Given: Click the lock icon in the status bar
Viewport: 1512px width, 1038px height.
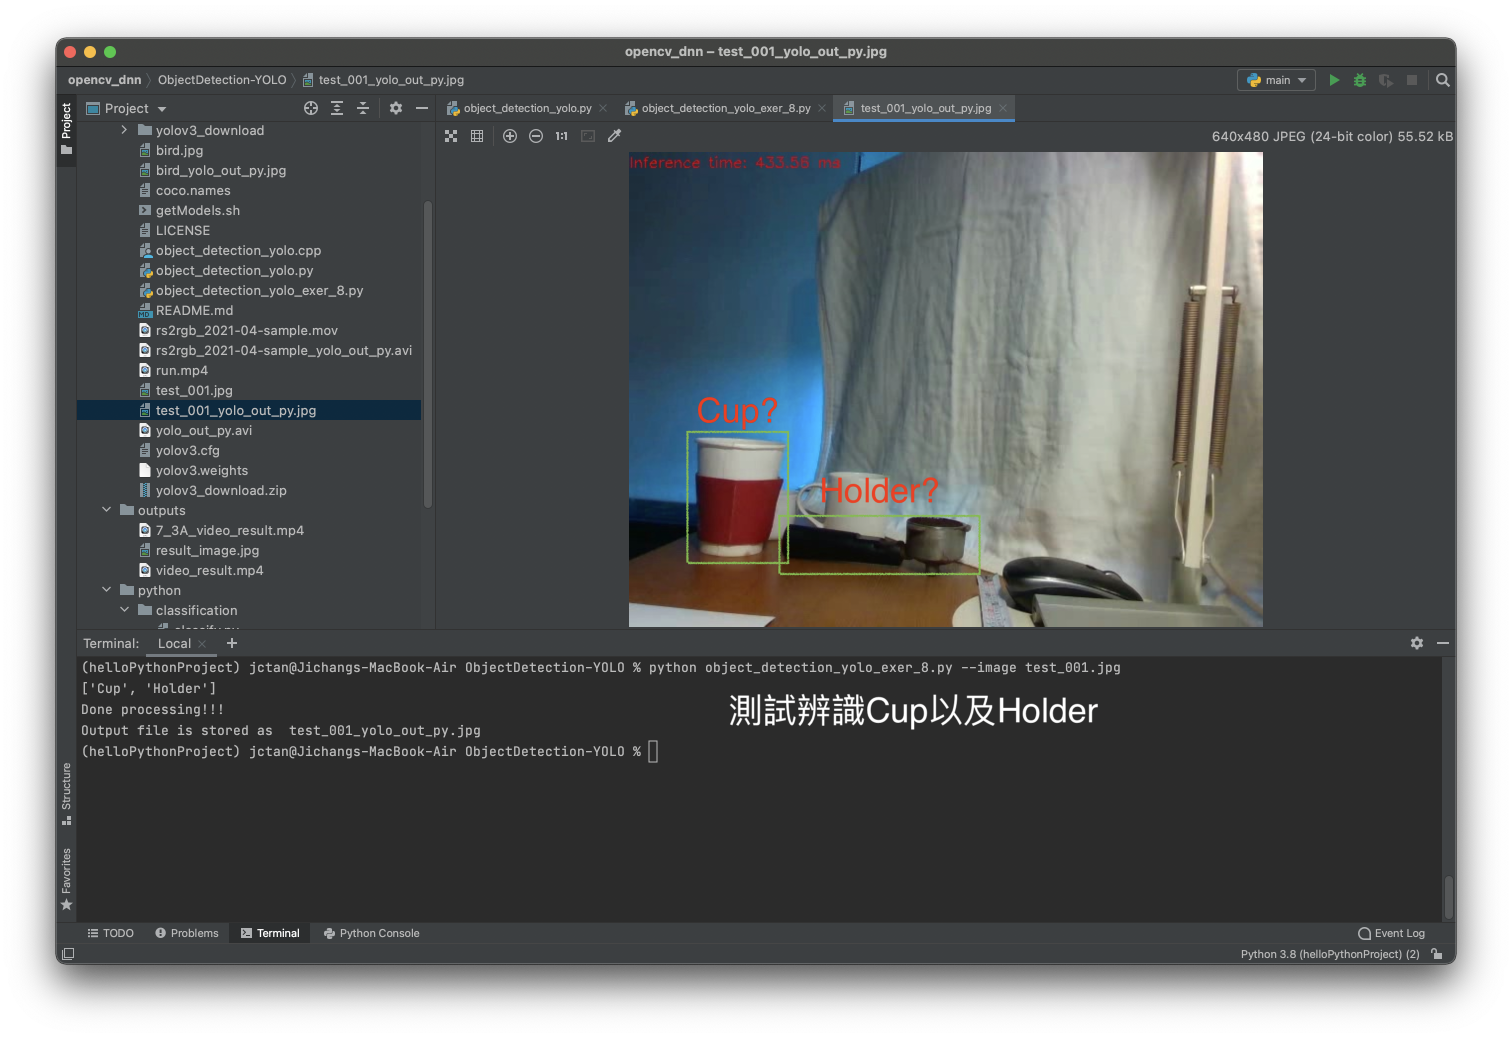Looking at the screenshot, I should [x=1437, y=954].
